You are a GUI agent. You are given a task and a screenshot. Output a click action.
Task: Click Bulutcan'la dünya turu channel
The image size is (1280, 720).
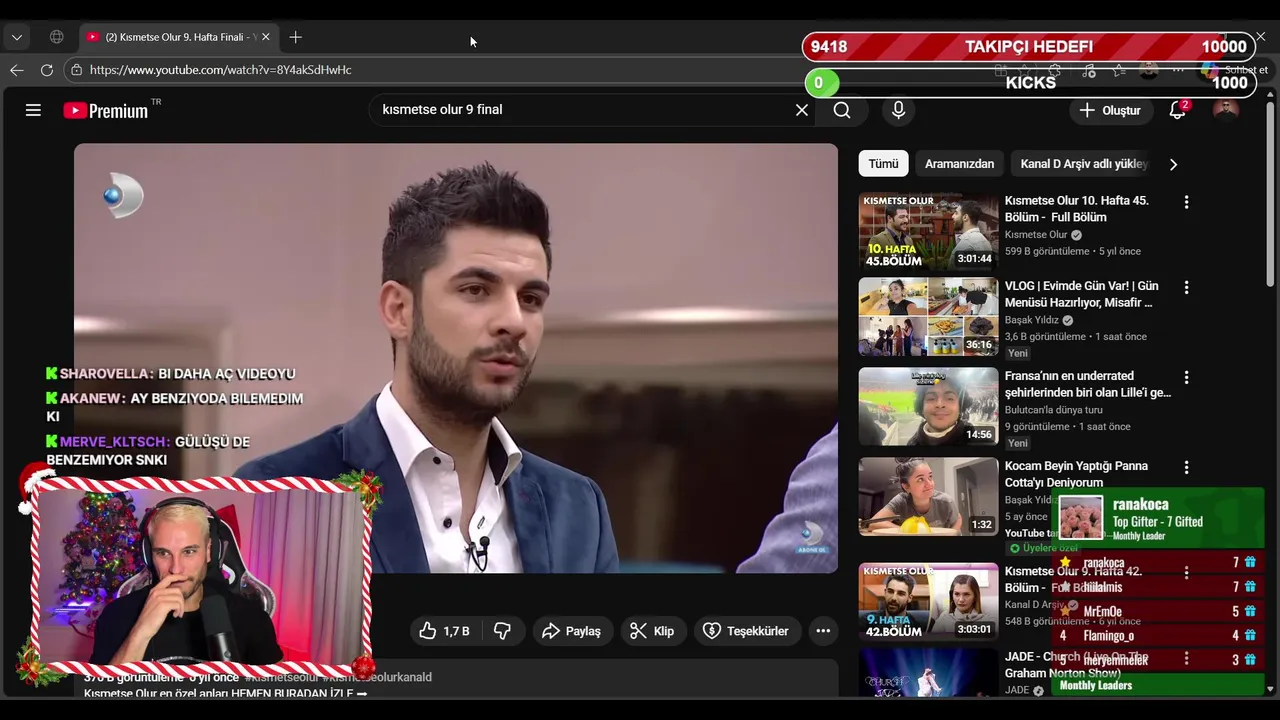click(x=1054, y=410)
